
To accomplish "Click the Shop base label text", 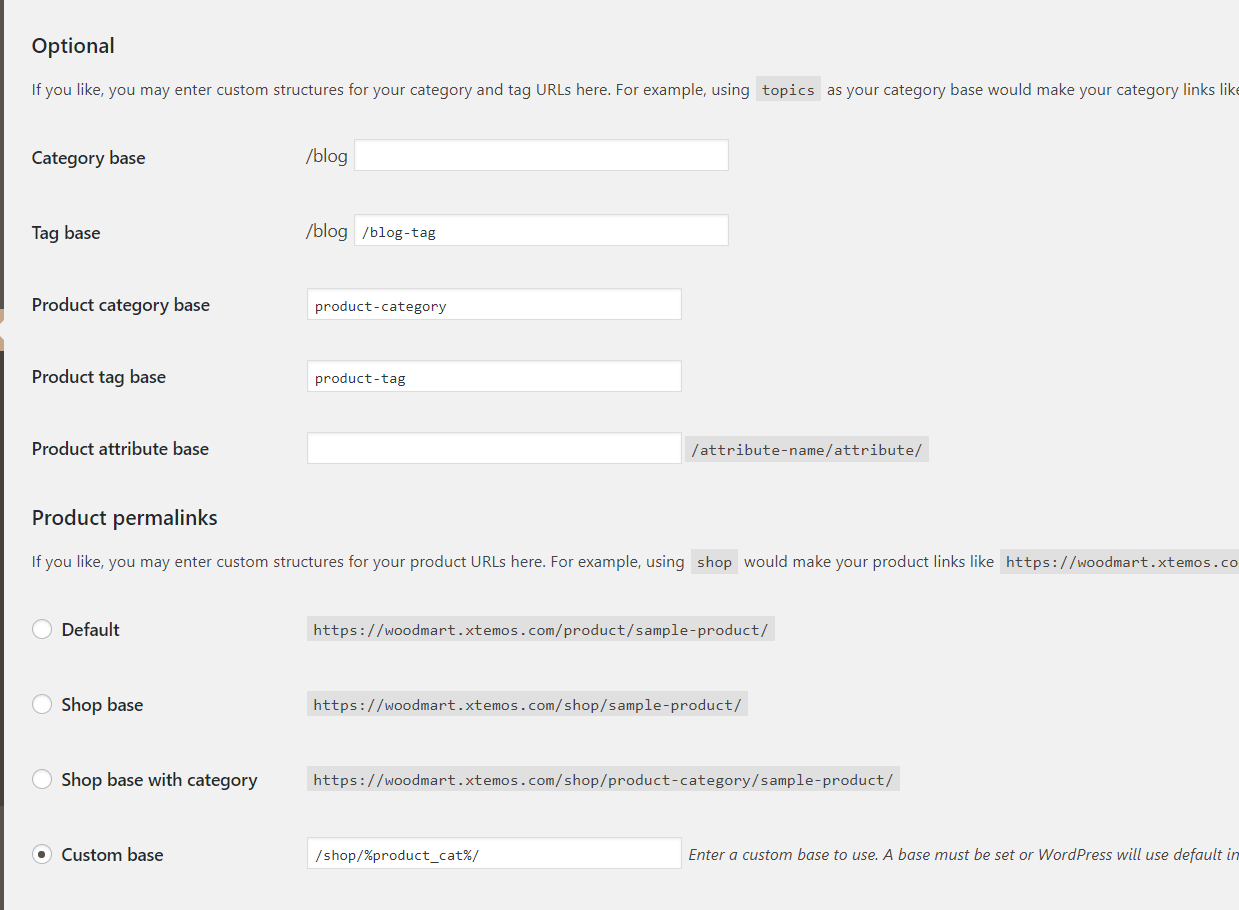I will [x=102, y=704].
